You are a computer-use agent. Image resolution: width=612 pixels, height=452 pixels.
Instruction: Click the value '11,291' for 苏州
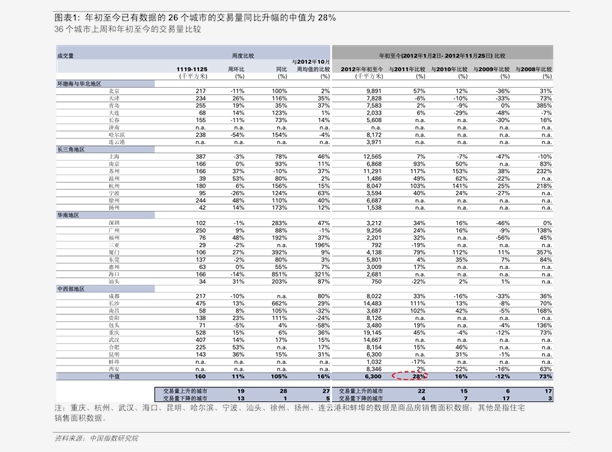[372, 171]
